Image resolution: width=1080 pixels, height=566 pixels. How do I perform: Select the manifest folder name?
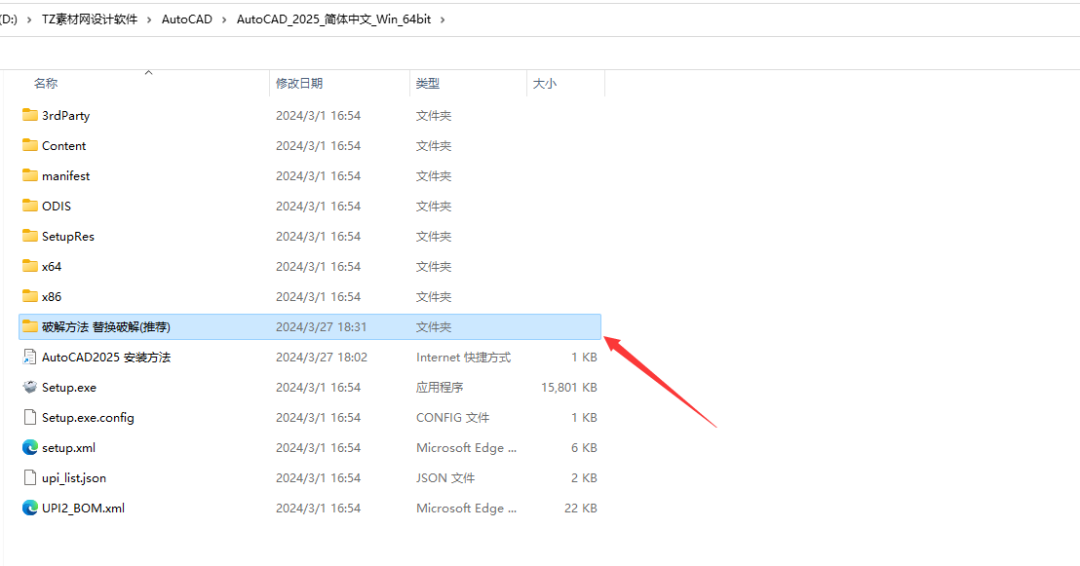pos(66,176)
